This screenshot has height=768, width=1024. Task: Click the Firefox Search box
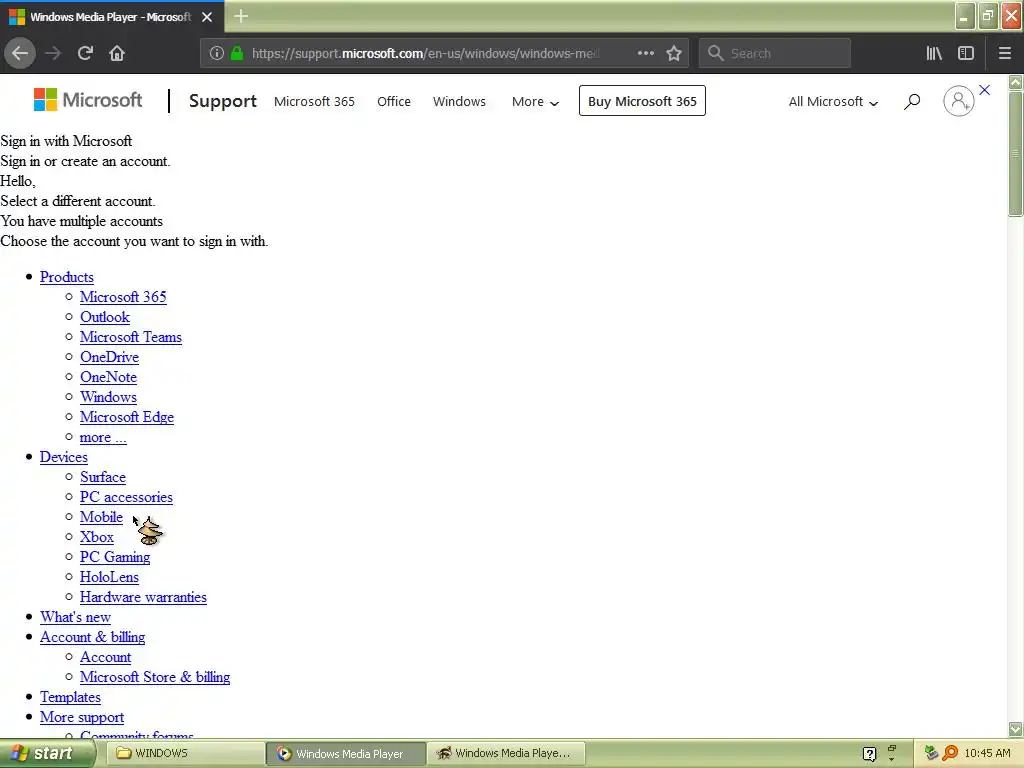775,53
